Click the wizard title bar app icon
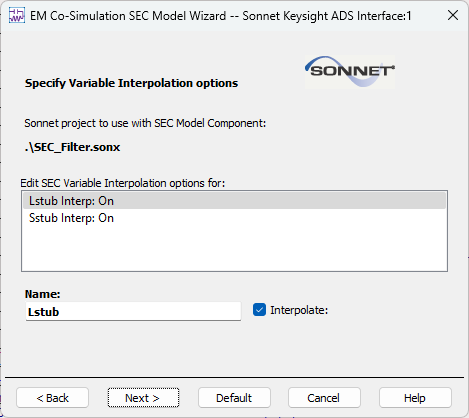Screen dimensions: 469x418 17,15
